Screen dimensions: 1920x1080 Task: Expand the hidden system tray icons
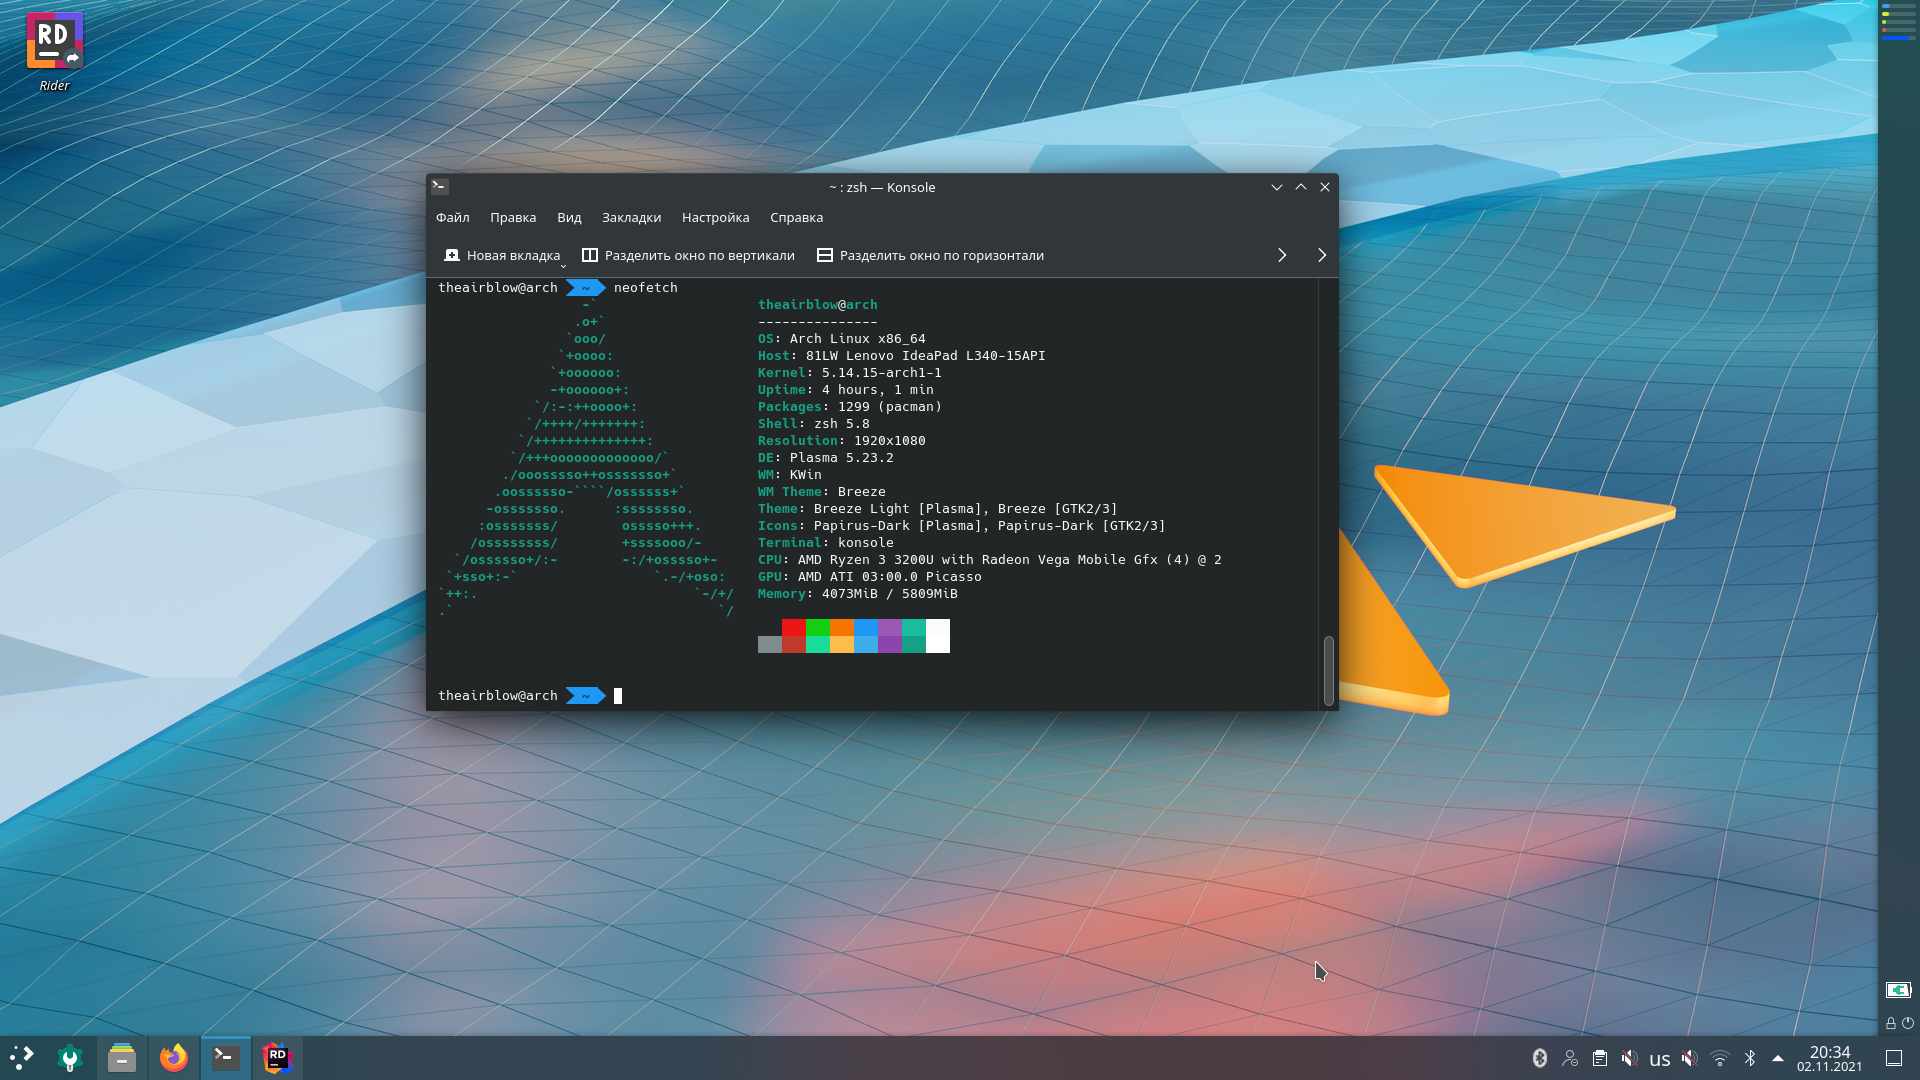click(x=1779, y=1058)
